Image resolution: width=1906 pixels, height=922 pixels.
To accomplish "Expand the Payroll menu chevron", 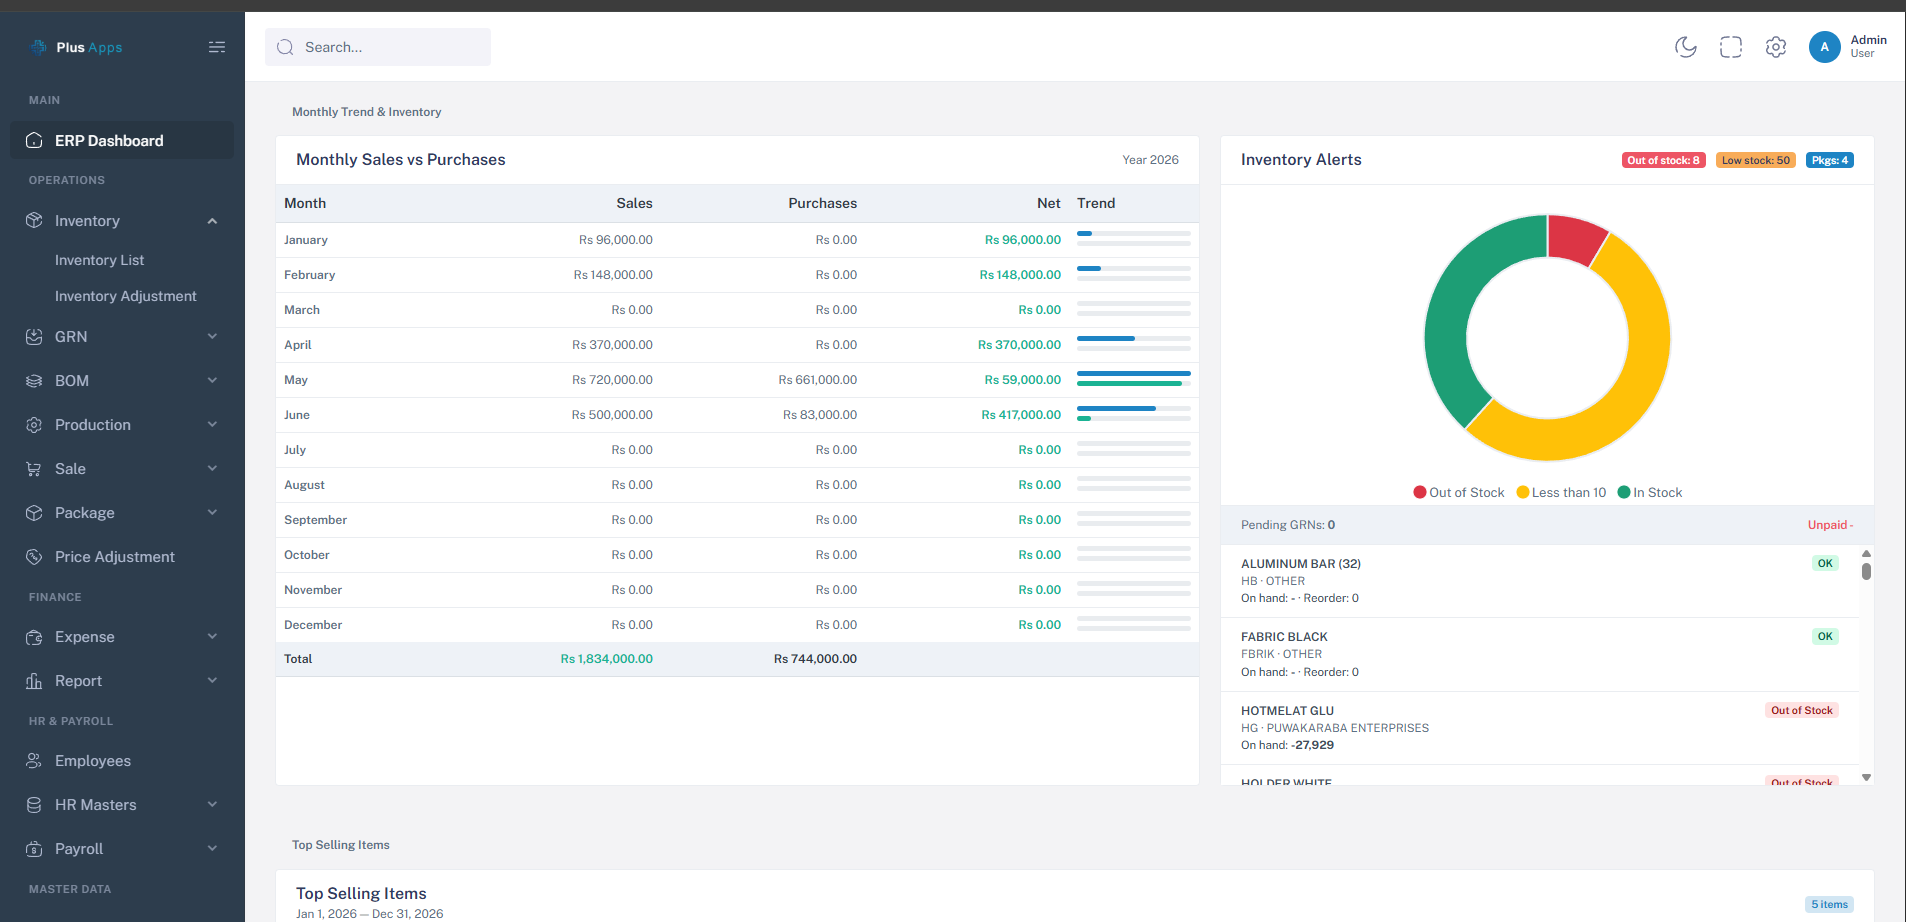I will [x=212, y=849].
